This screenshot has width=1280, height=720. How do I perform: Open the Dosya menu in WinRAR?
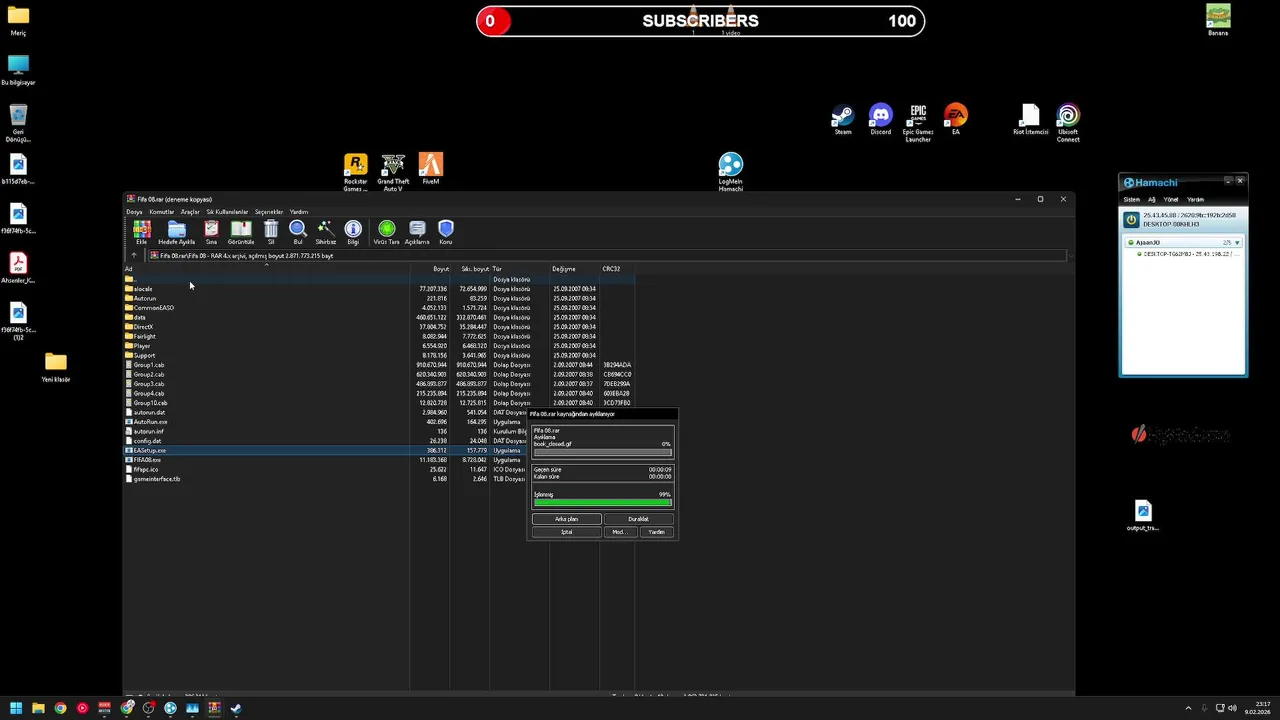(134, 212)
